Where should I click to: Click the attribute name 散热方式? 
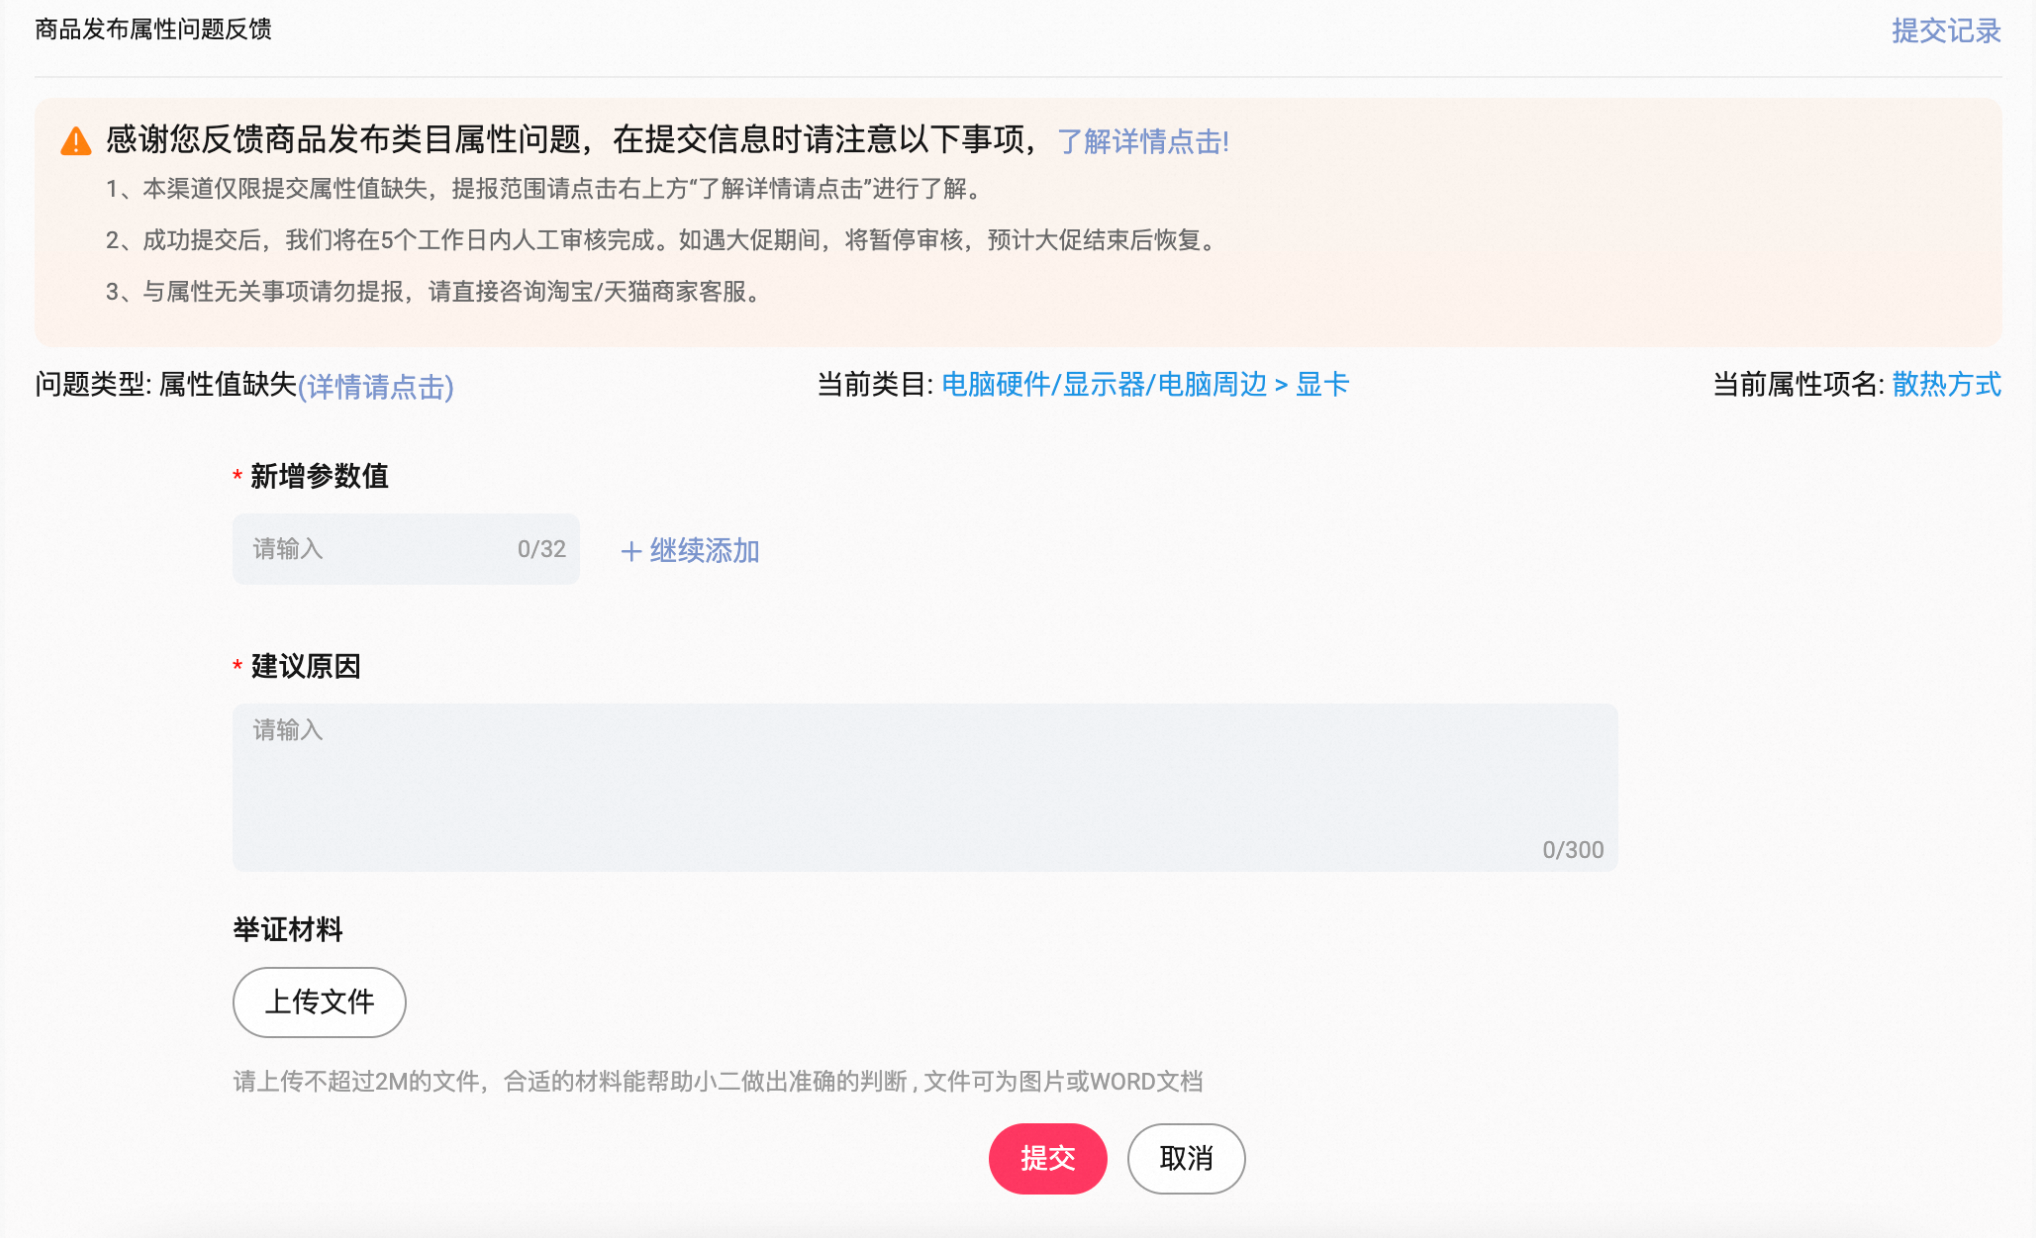(1946, 384)
